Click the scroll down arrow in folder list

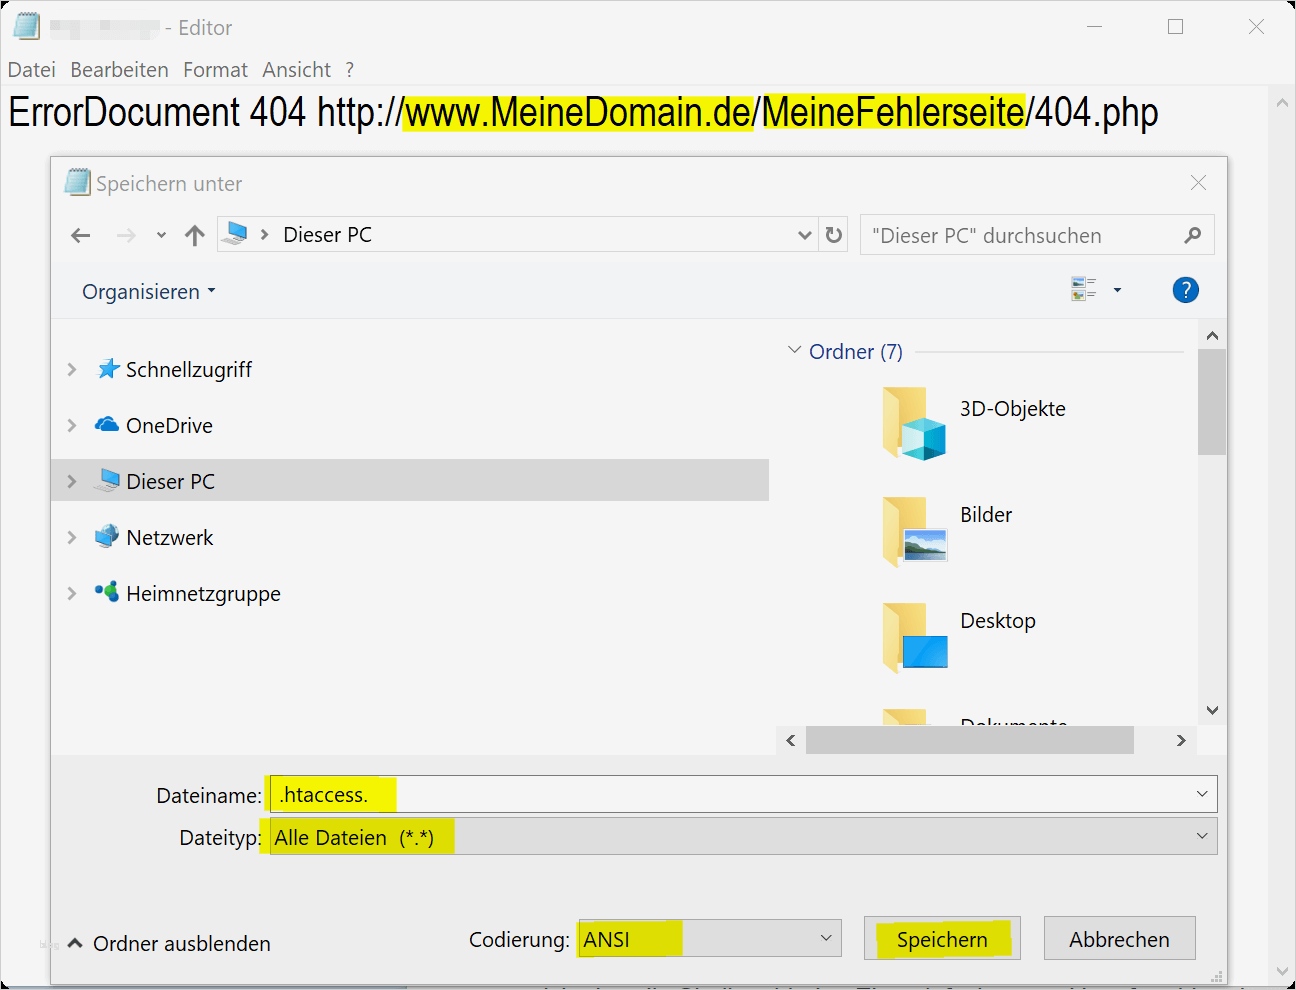pos(1212,710)
